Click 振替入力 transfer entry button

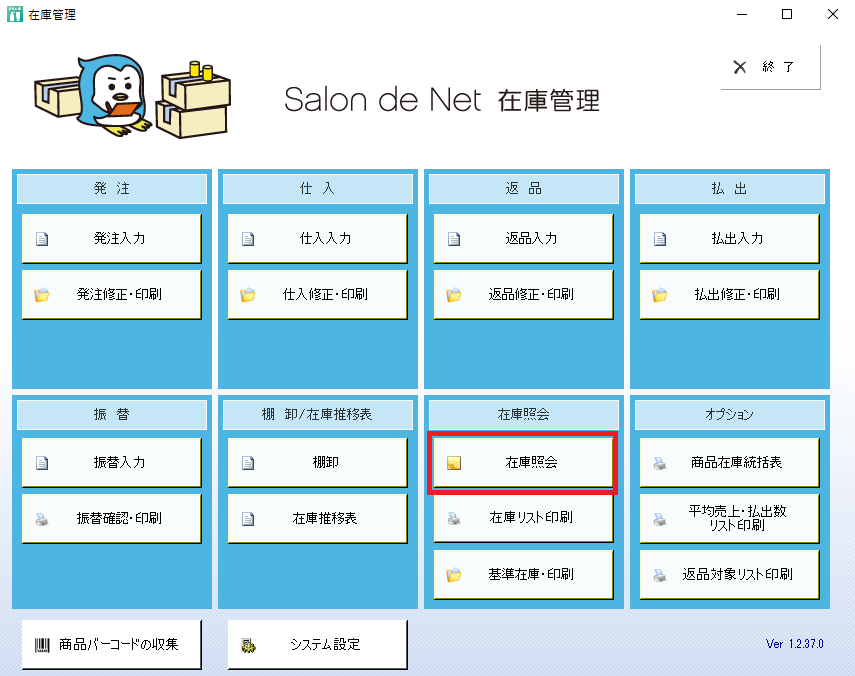click(x=111, y=463)
